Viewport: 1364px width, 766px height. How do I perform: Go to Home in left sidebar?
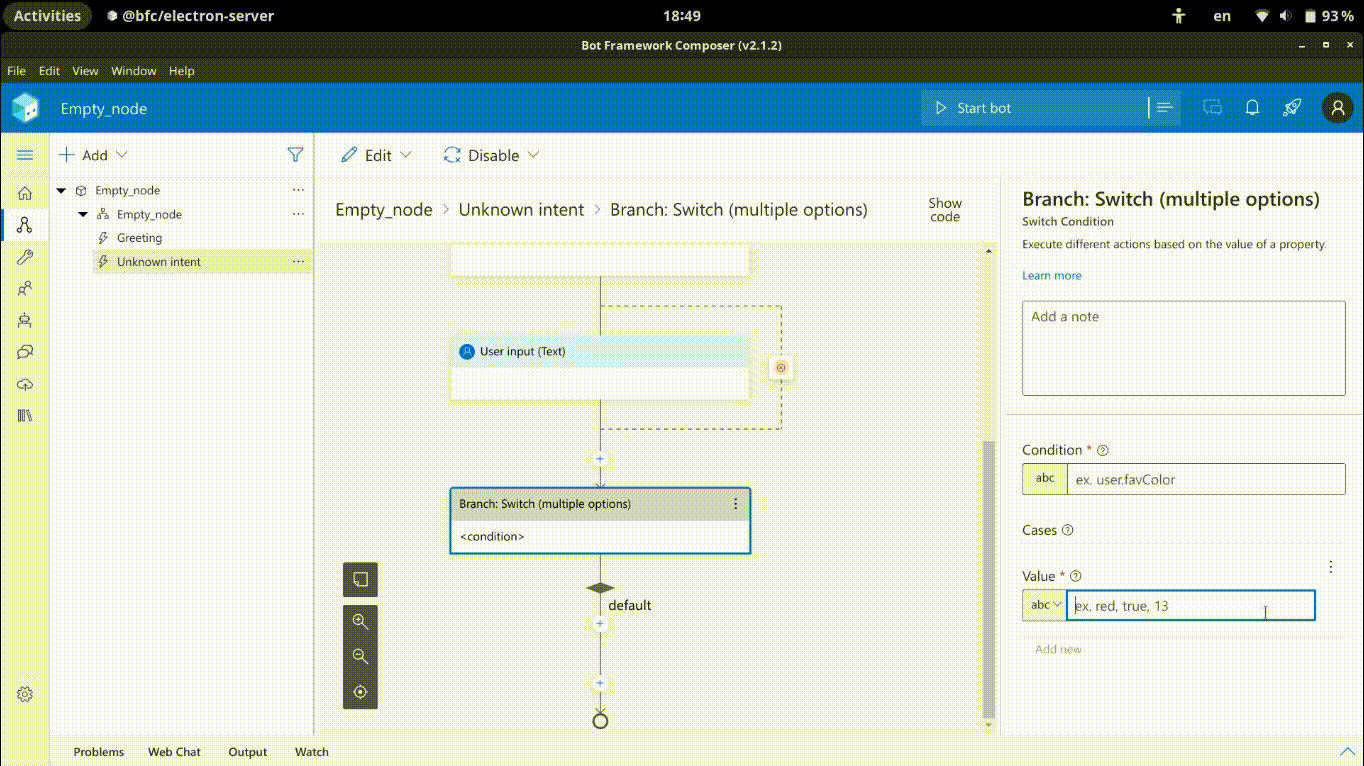[x=25, y=193]
